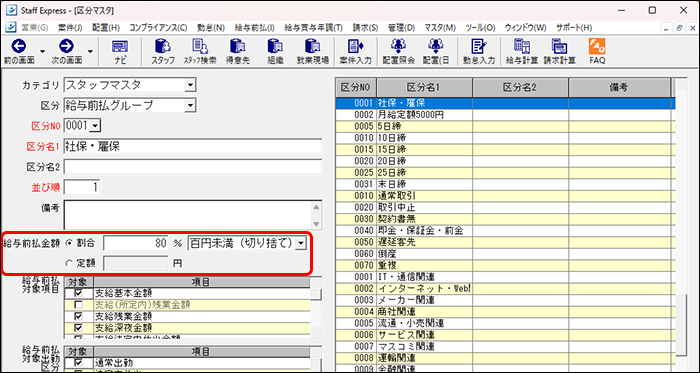Open the 案件(J) menu
The image size is (700, 373).
pos(70,27)
